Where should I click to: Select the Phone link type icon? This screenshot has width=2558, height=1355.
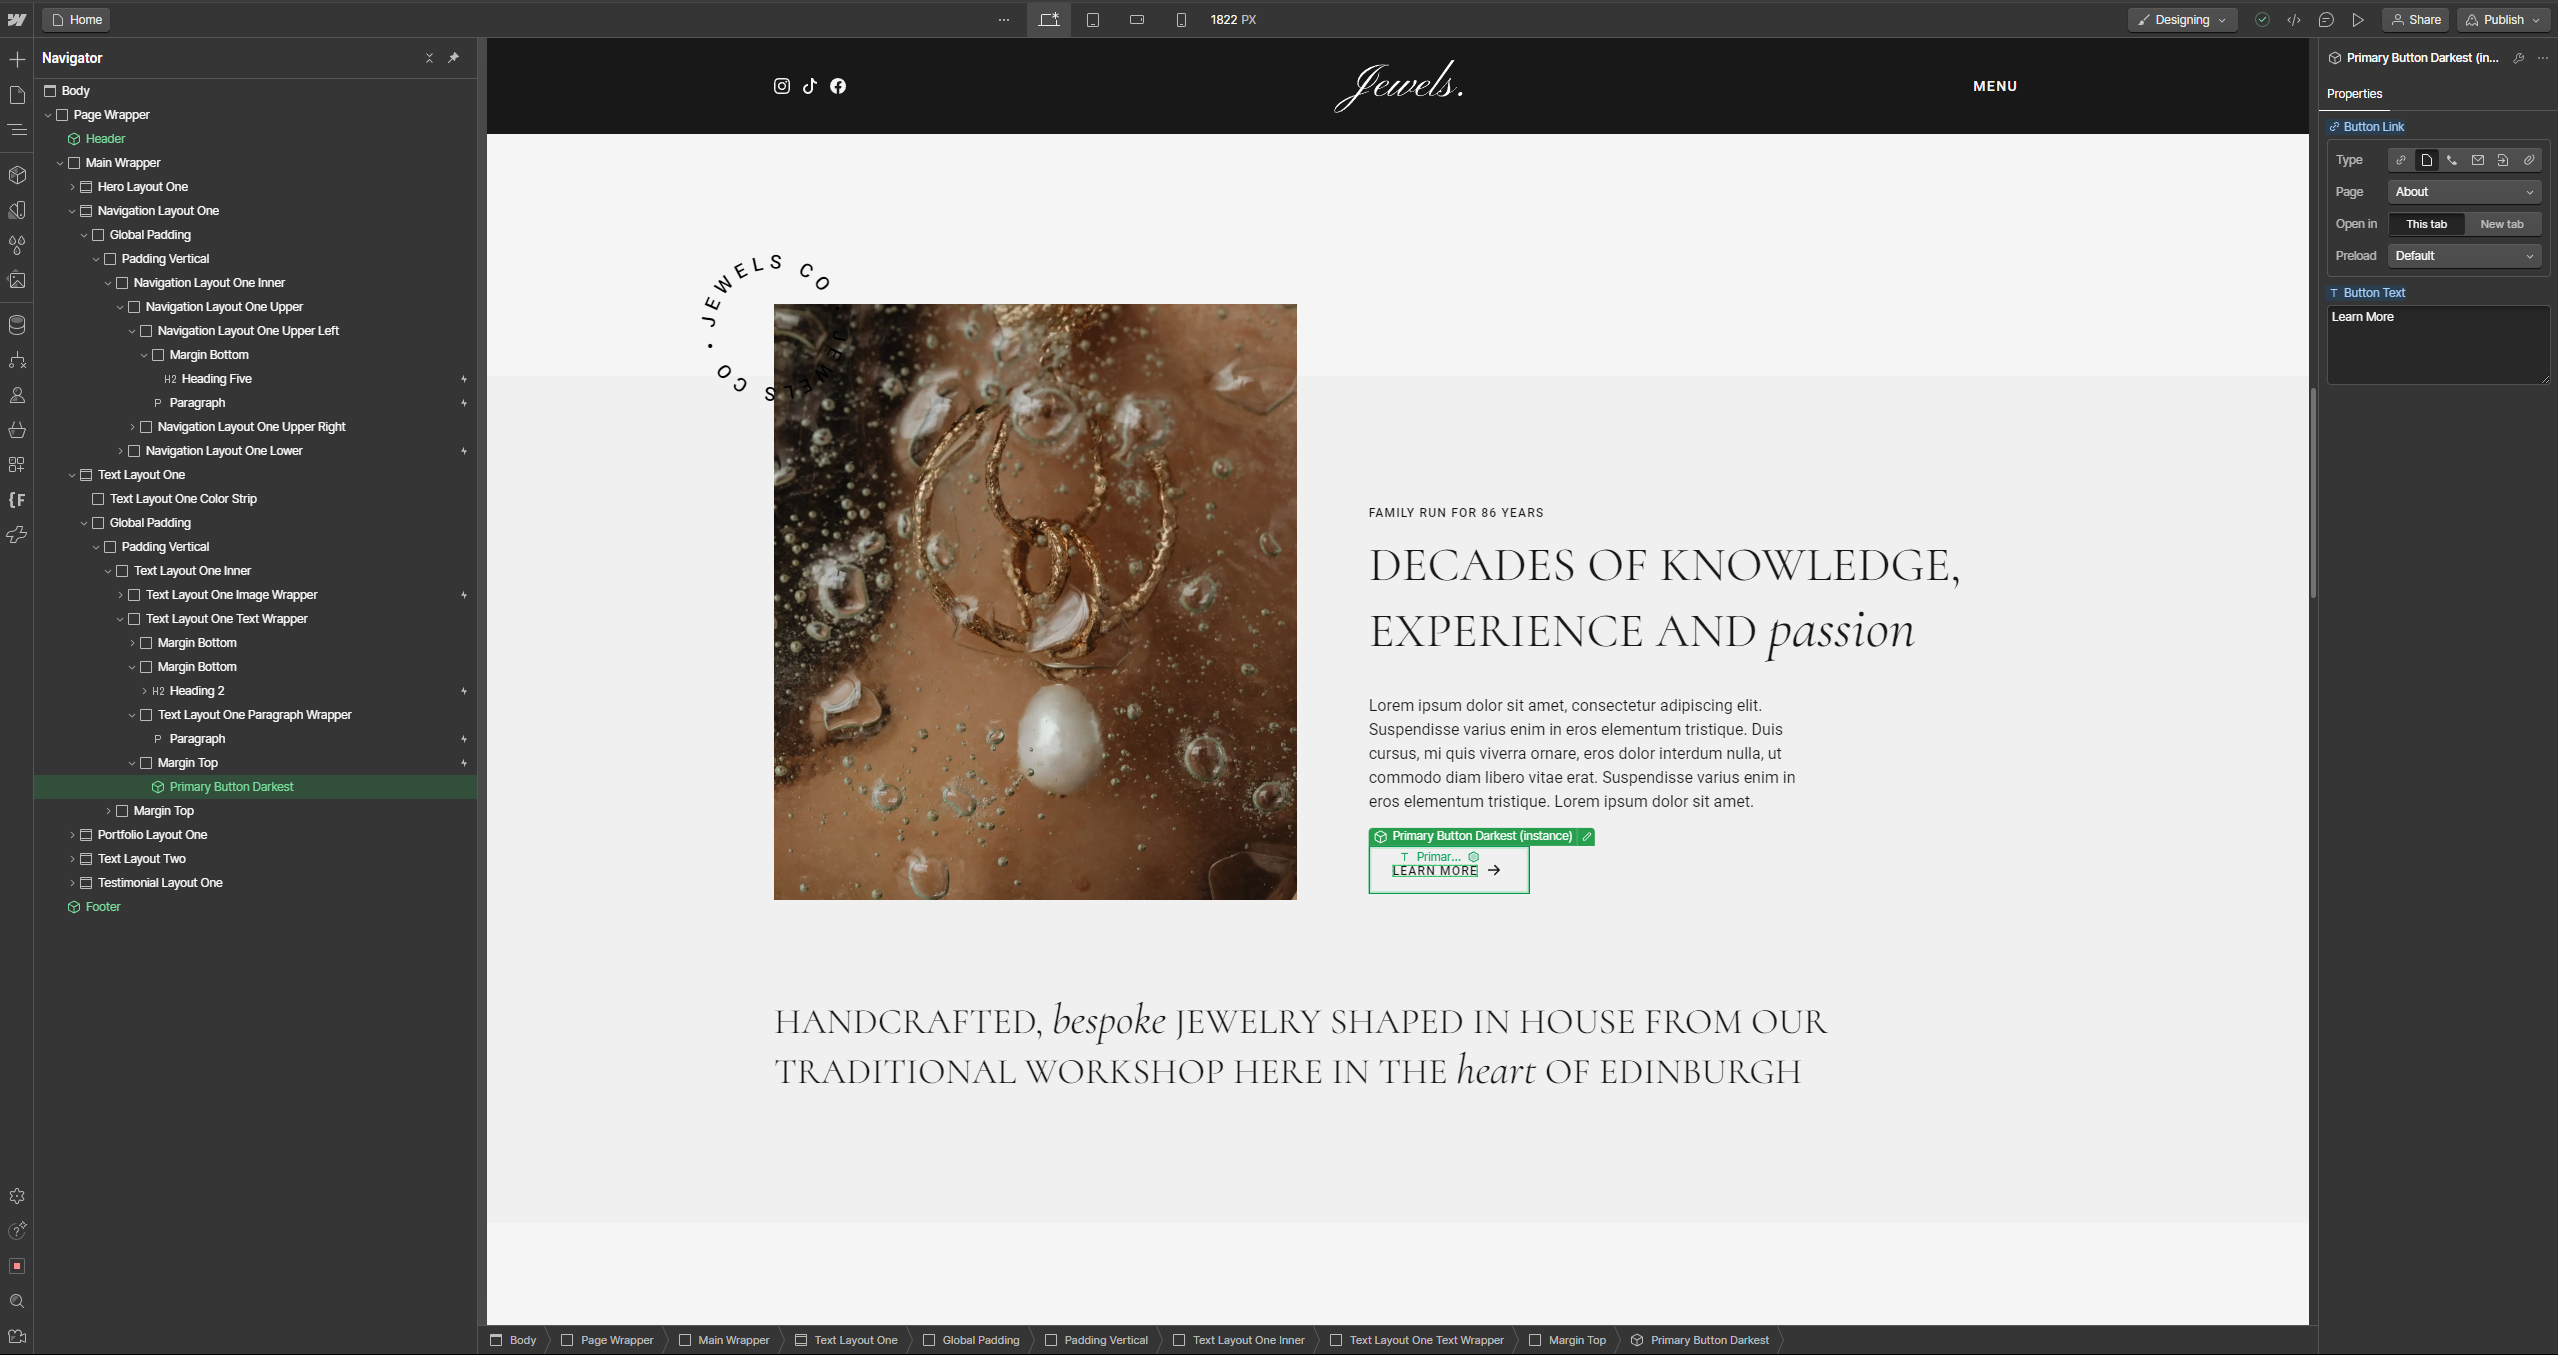point(2451,160)
